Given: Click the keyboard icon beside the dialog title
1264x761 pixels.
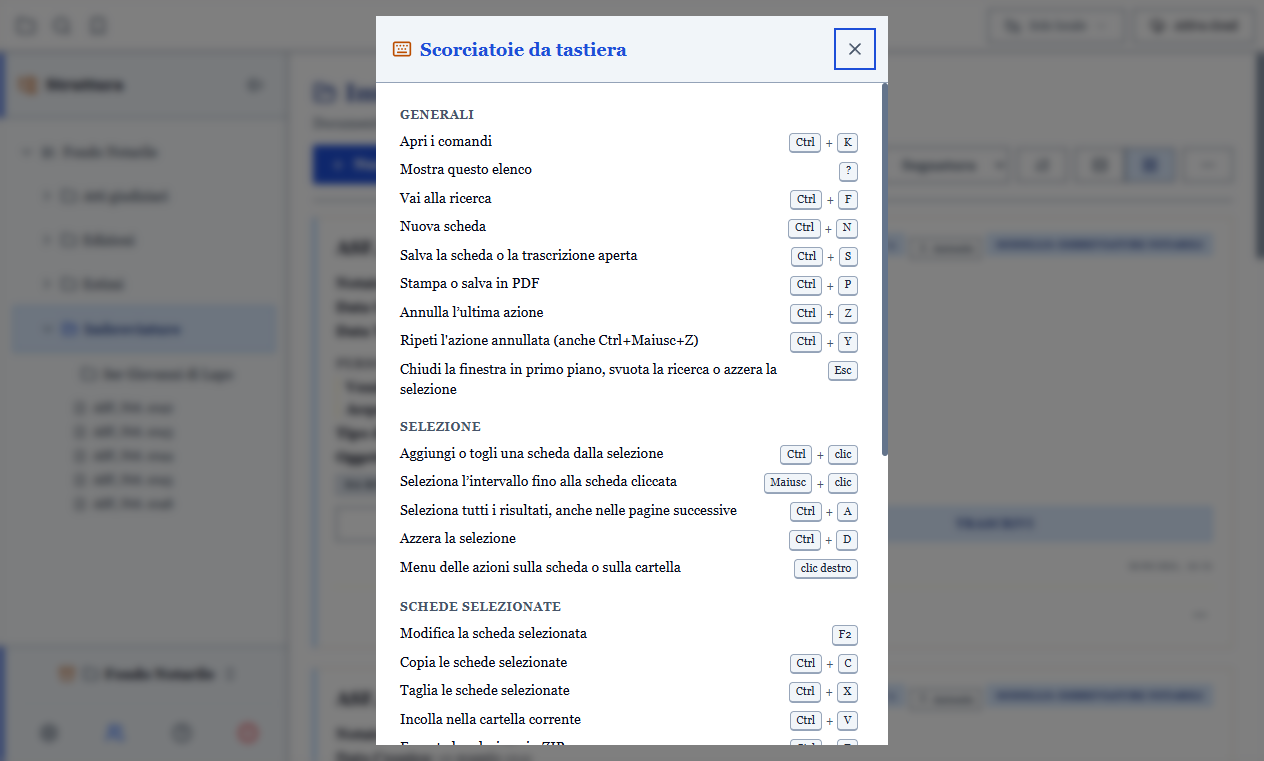Looking at the screenshot, I should click(402, 49).
